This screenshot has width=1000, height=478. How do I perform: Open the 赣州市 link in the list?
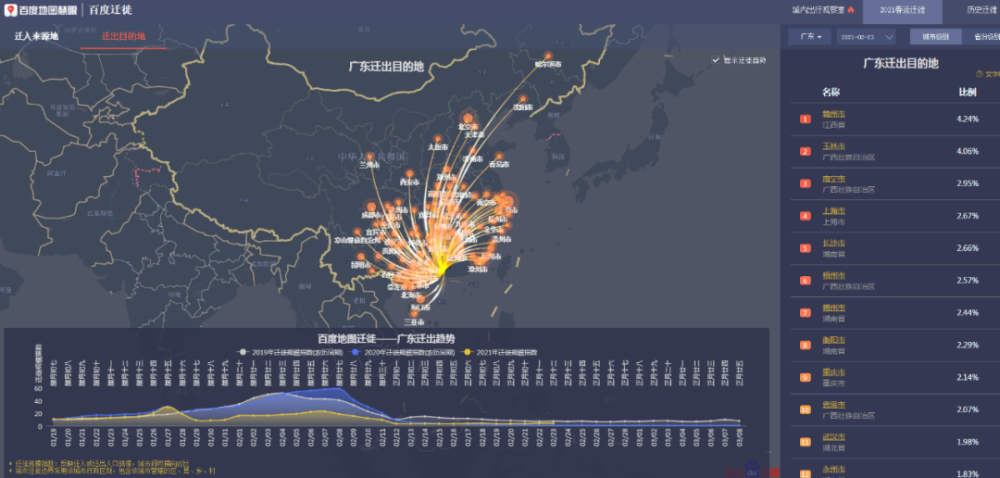[834, 114]
